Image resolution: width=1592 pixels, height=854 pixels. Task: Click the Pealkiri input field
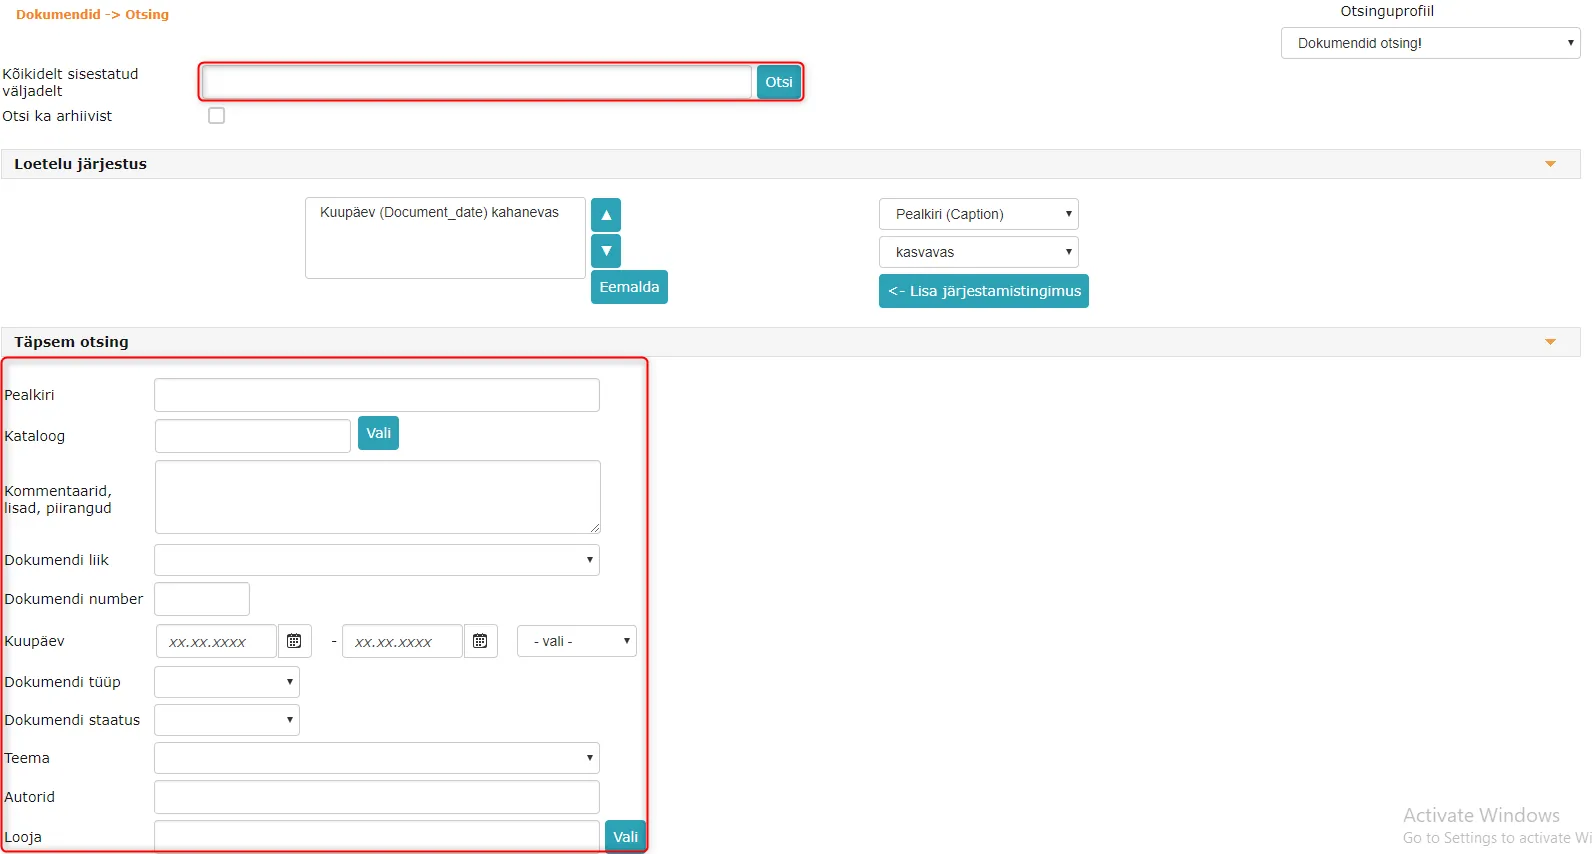coord(377,395)
